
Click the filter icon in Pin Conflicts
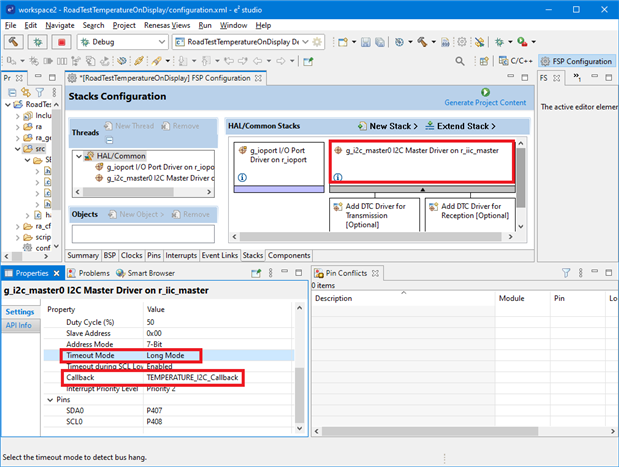click(x=565, y=272)
